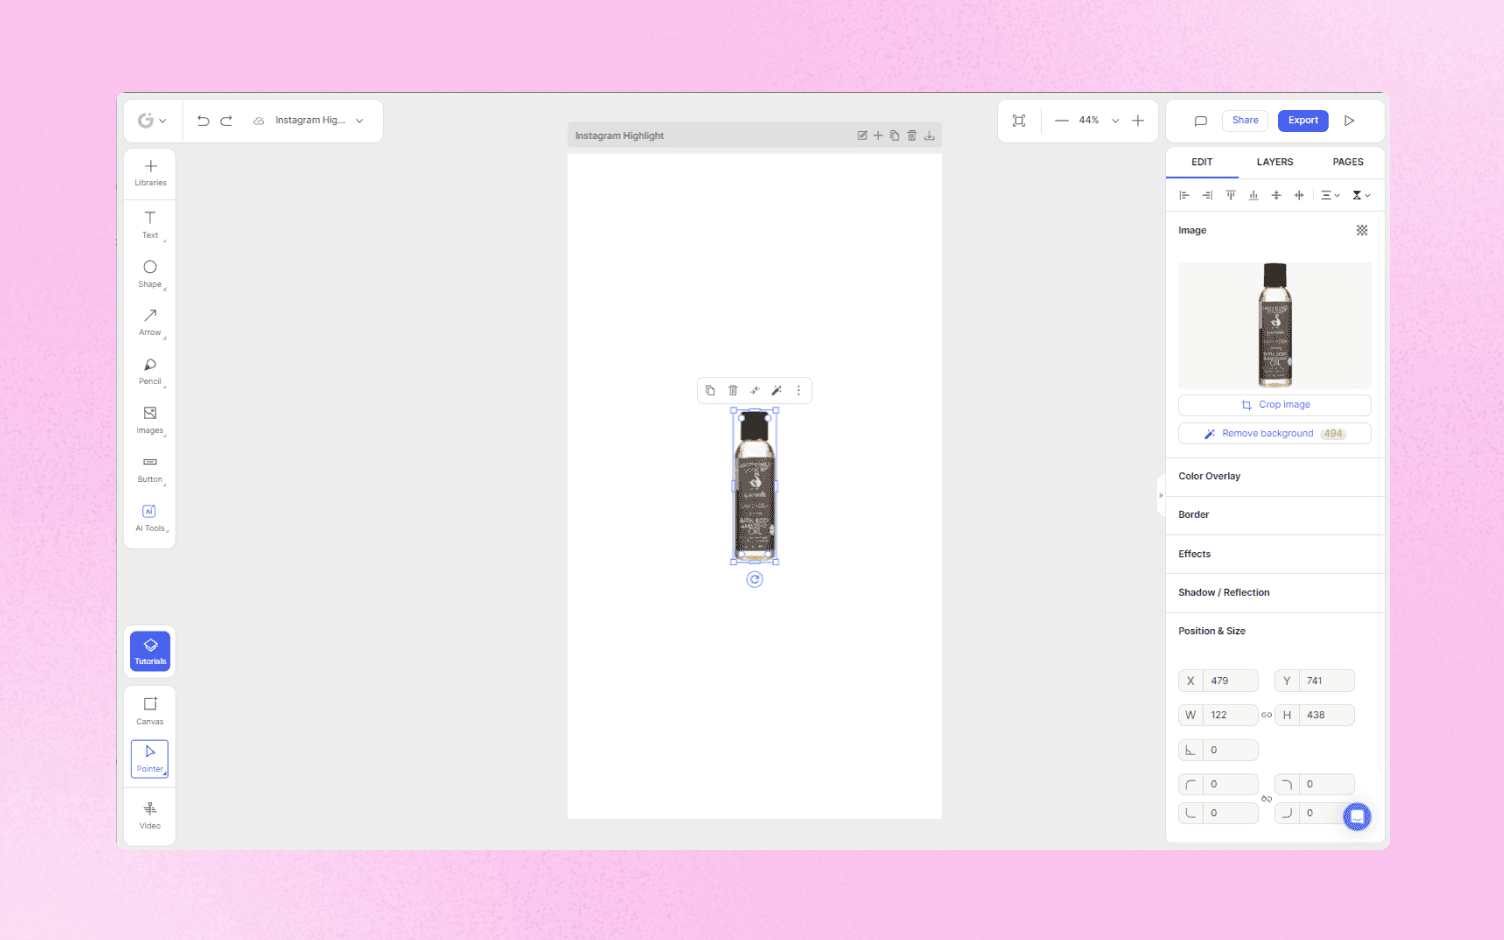Screen dimensions: 1504x940
Task: Select the Shape tool
Action: 149,272
